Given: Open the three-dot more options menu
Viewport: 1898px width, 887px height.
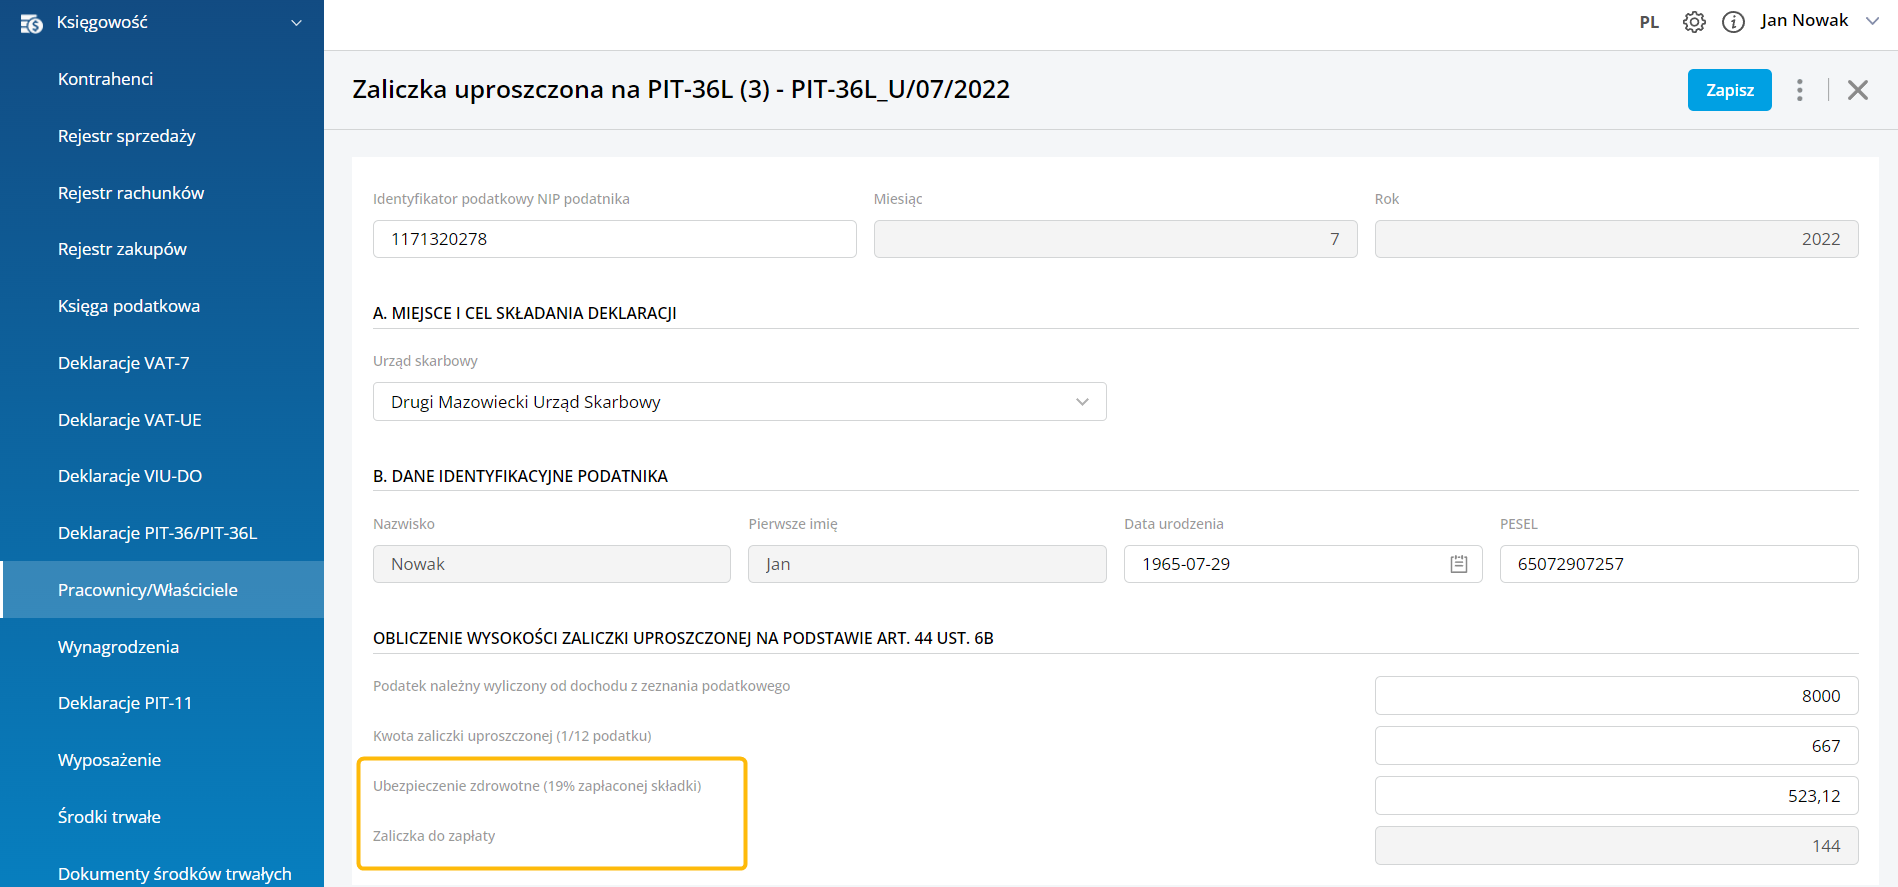Looking at the screenshot, I should [x=1799, y=90].
